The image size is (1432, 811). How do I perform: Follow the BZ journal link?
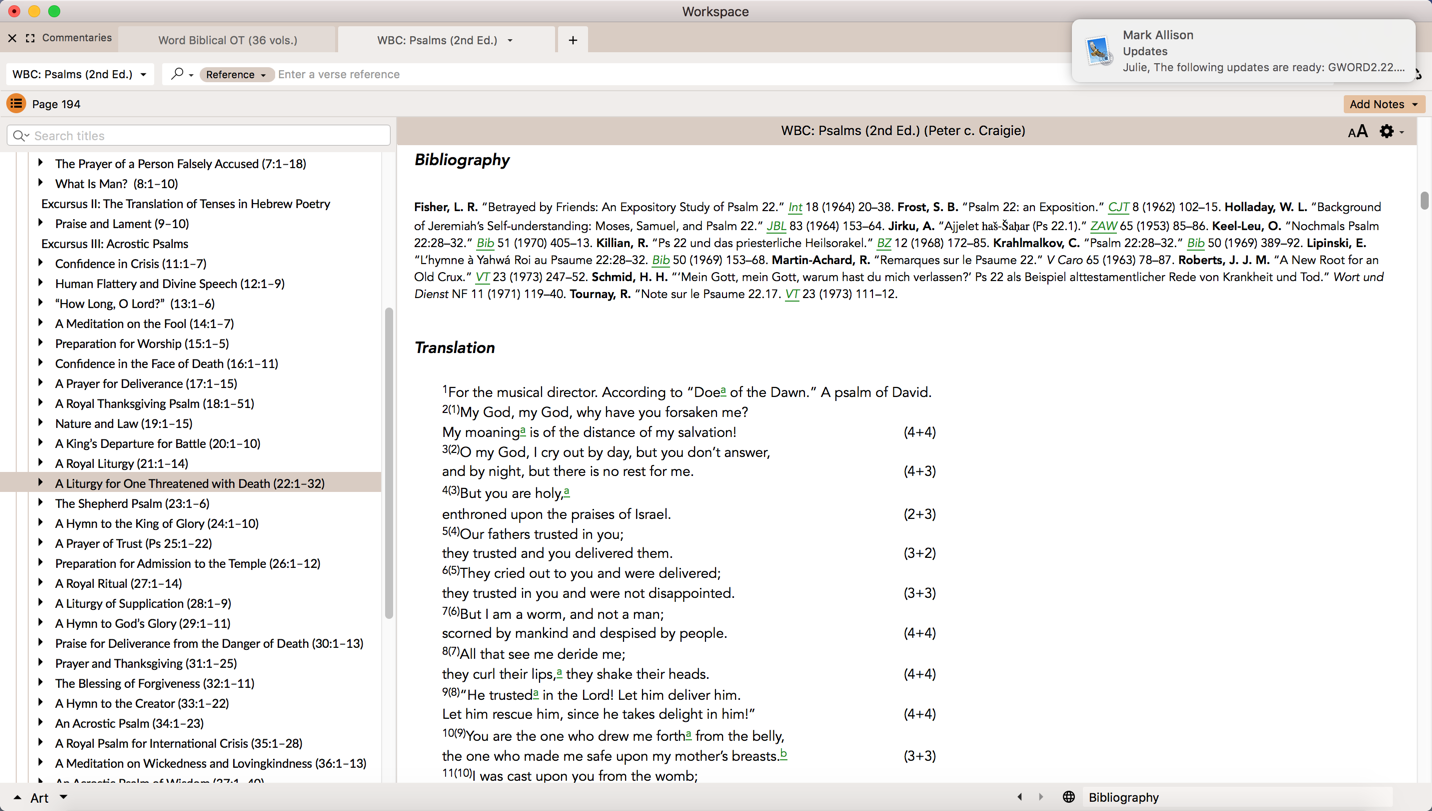(884, 243)
